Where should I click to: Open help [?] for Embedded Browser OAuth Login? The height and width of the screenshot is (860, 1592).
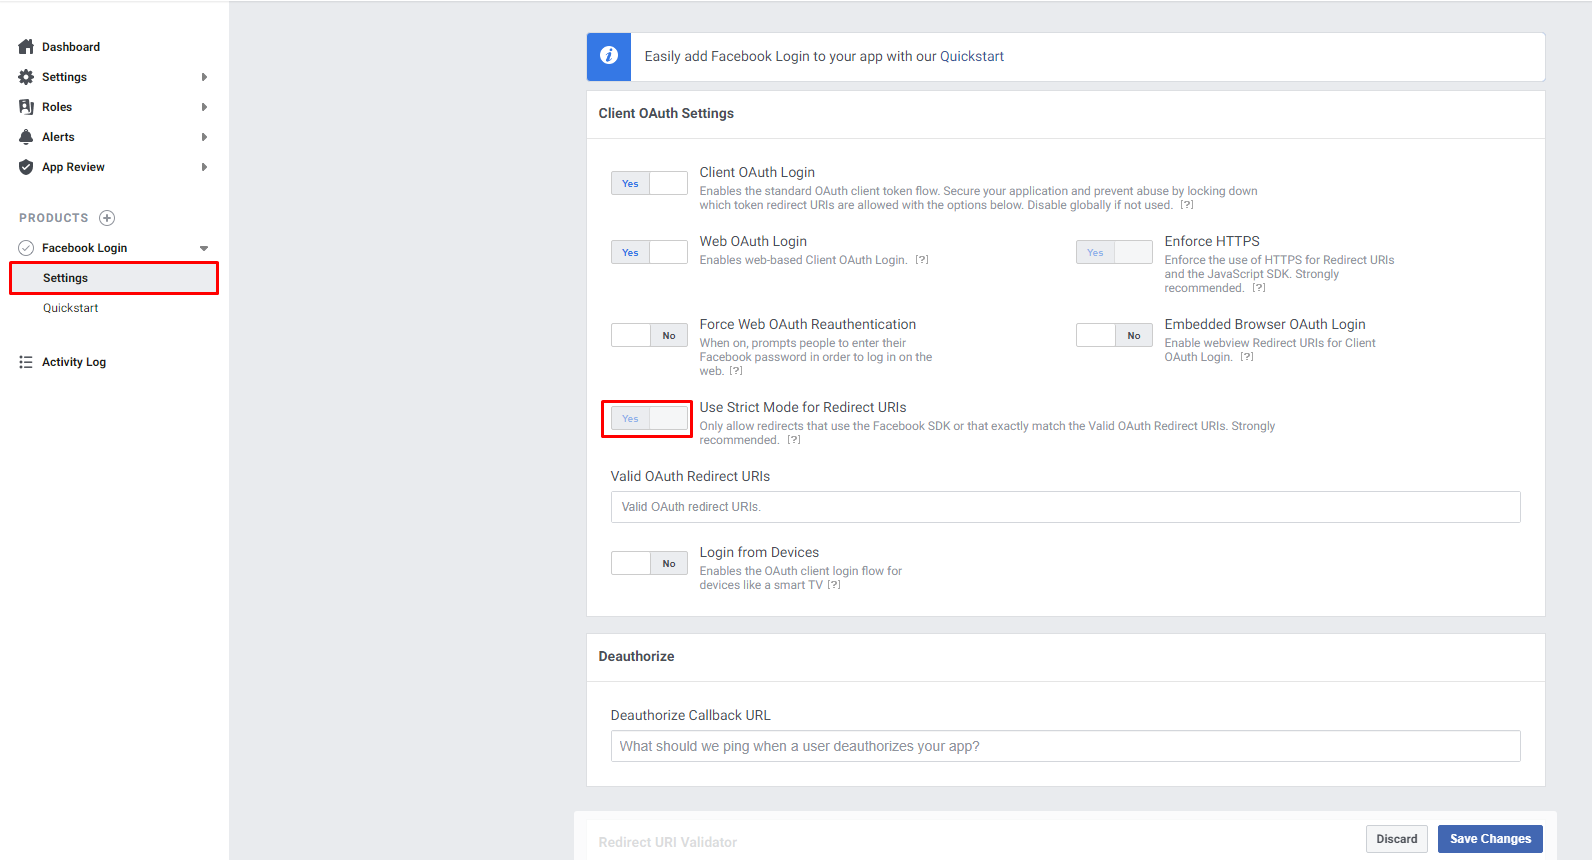coord(1247,357)
